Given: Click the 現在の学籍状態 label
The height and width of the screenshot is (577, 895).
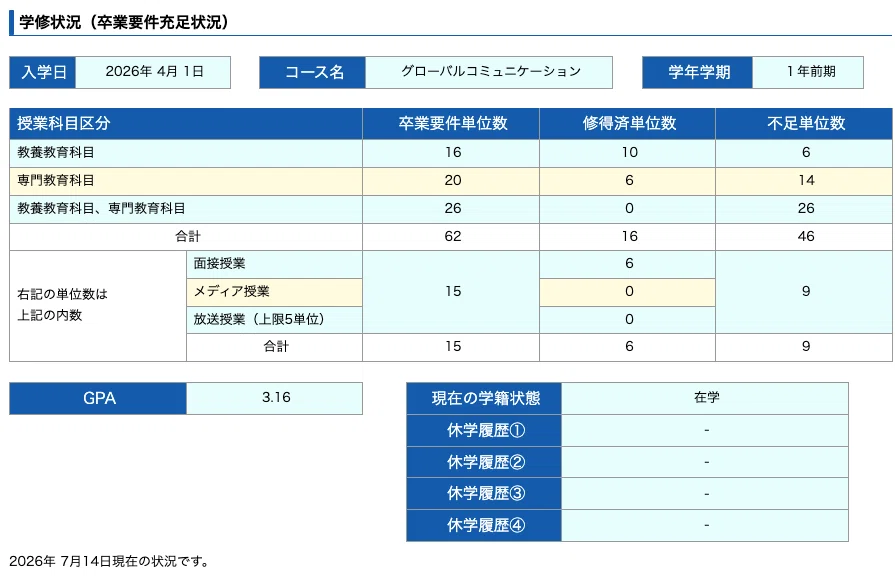Looking at the screenshot, I should [484, 398].
